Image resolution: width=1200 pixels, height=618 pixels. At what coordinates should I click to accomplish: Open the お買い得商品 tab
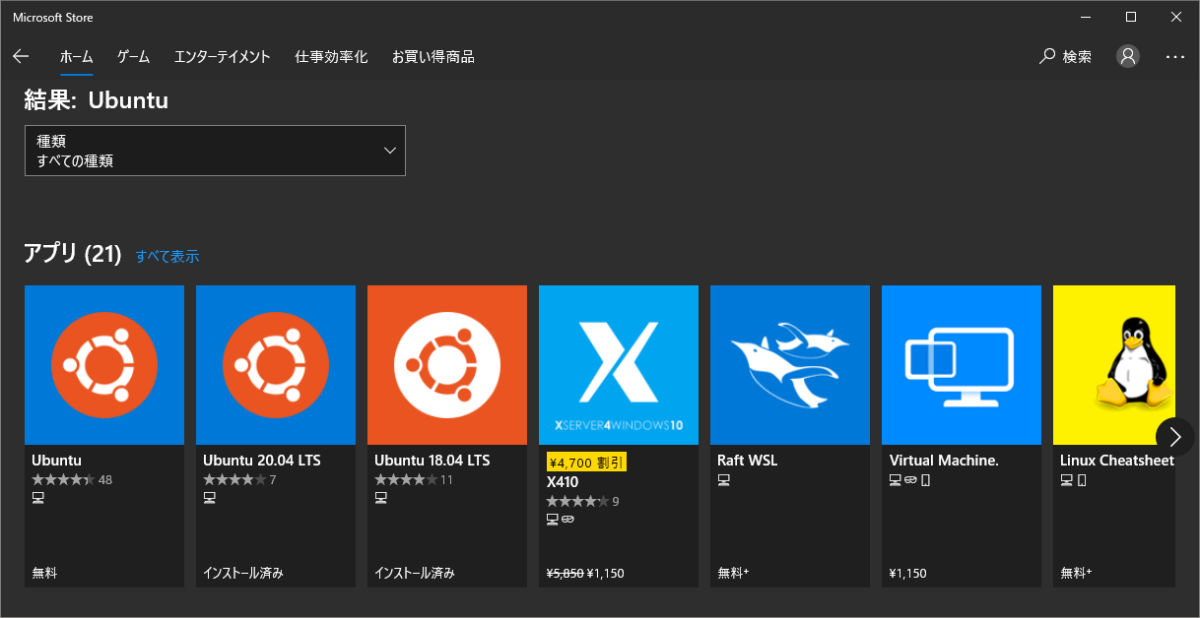pos(433,57)
